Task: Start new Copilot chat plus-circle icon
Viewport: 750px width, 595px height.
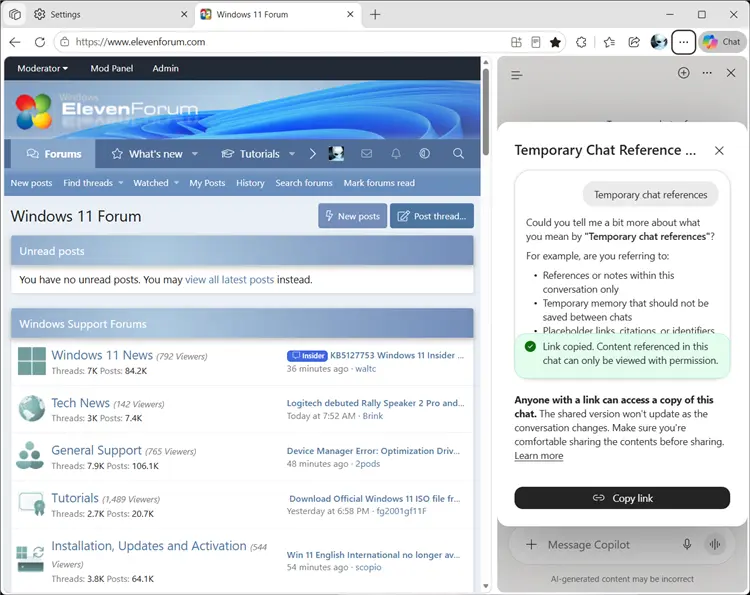Action: pyautogui.click(x=684, y=73)
